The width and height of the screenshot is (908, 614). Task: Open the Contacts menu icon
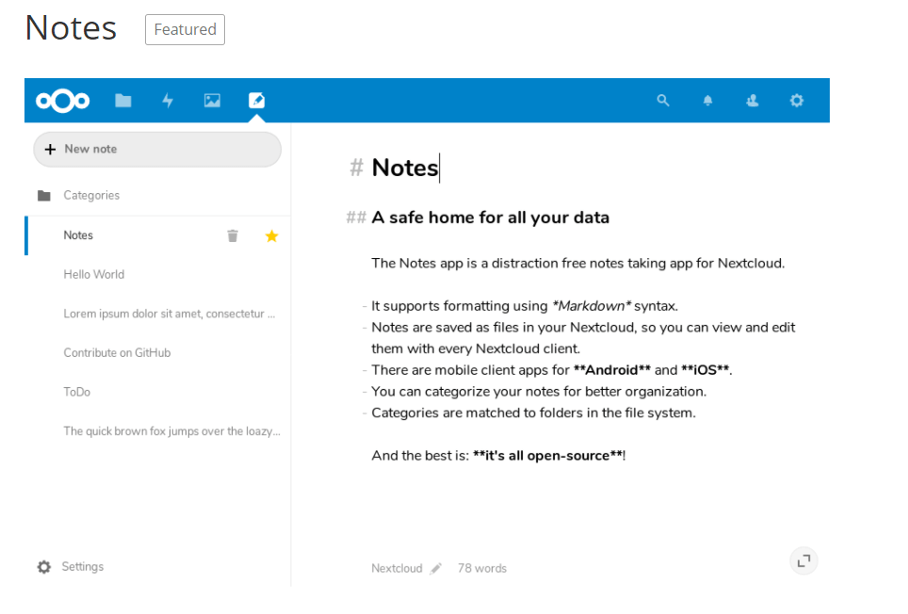pyautogui.click(x=752, y=101)
